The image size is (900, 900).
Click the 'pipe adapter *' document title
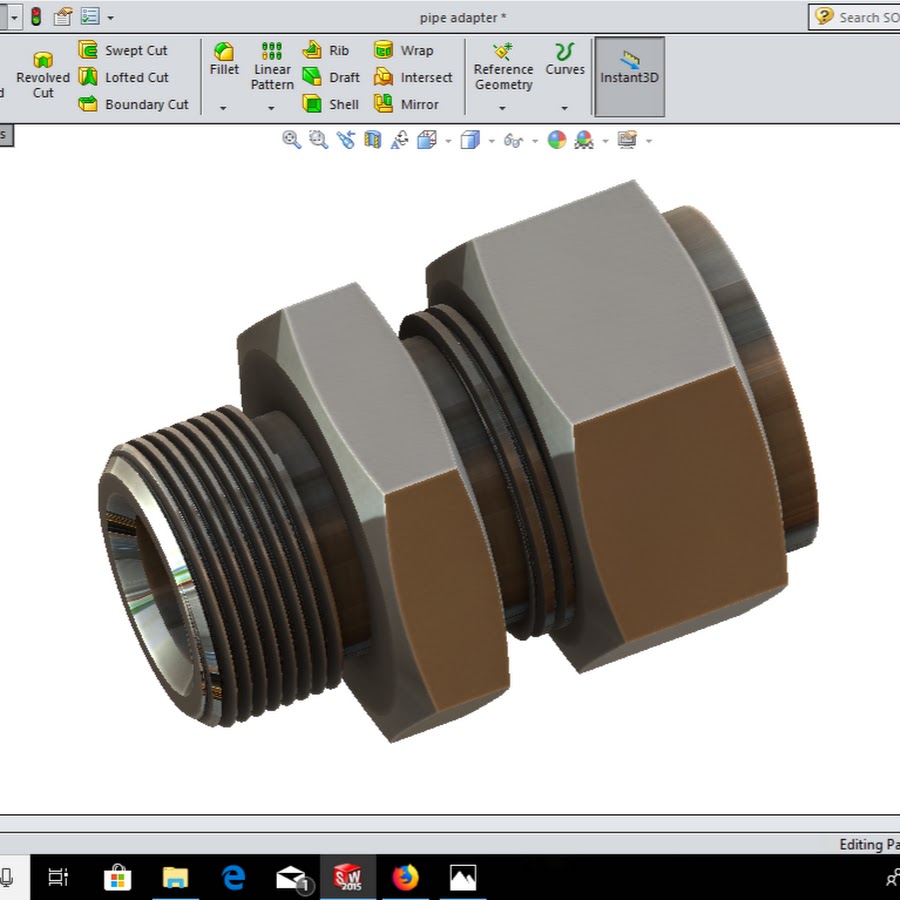463,17
